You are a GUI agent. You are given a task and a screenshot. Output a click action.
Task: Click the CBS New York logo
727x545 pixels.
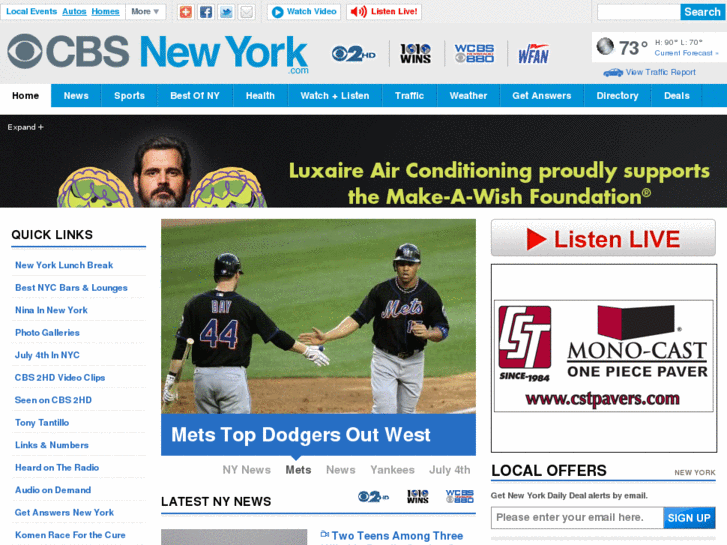click(x=158, y=53)
